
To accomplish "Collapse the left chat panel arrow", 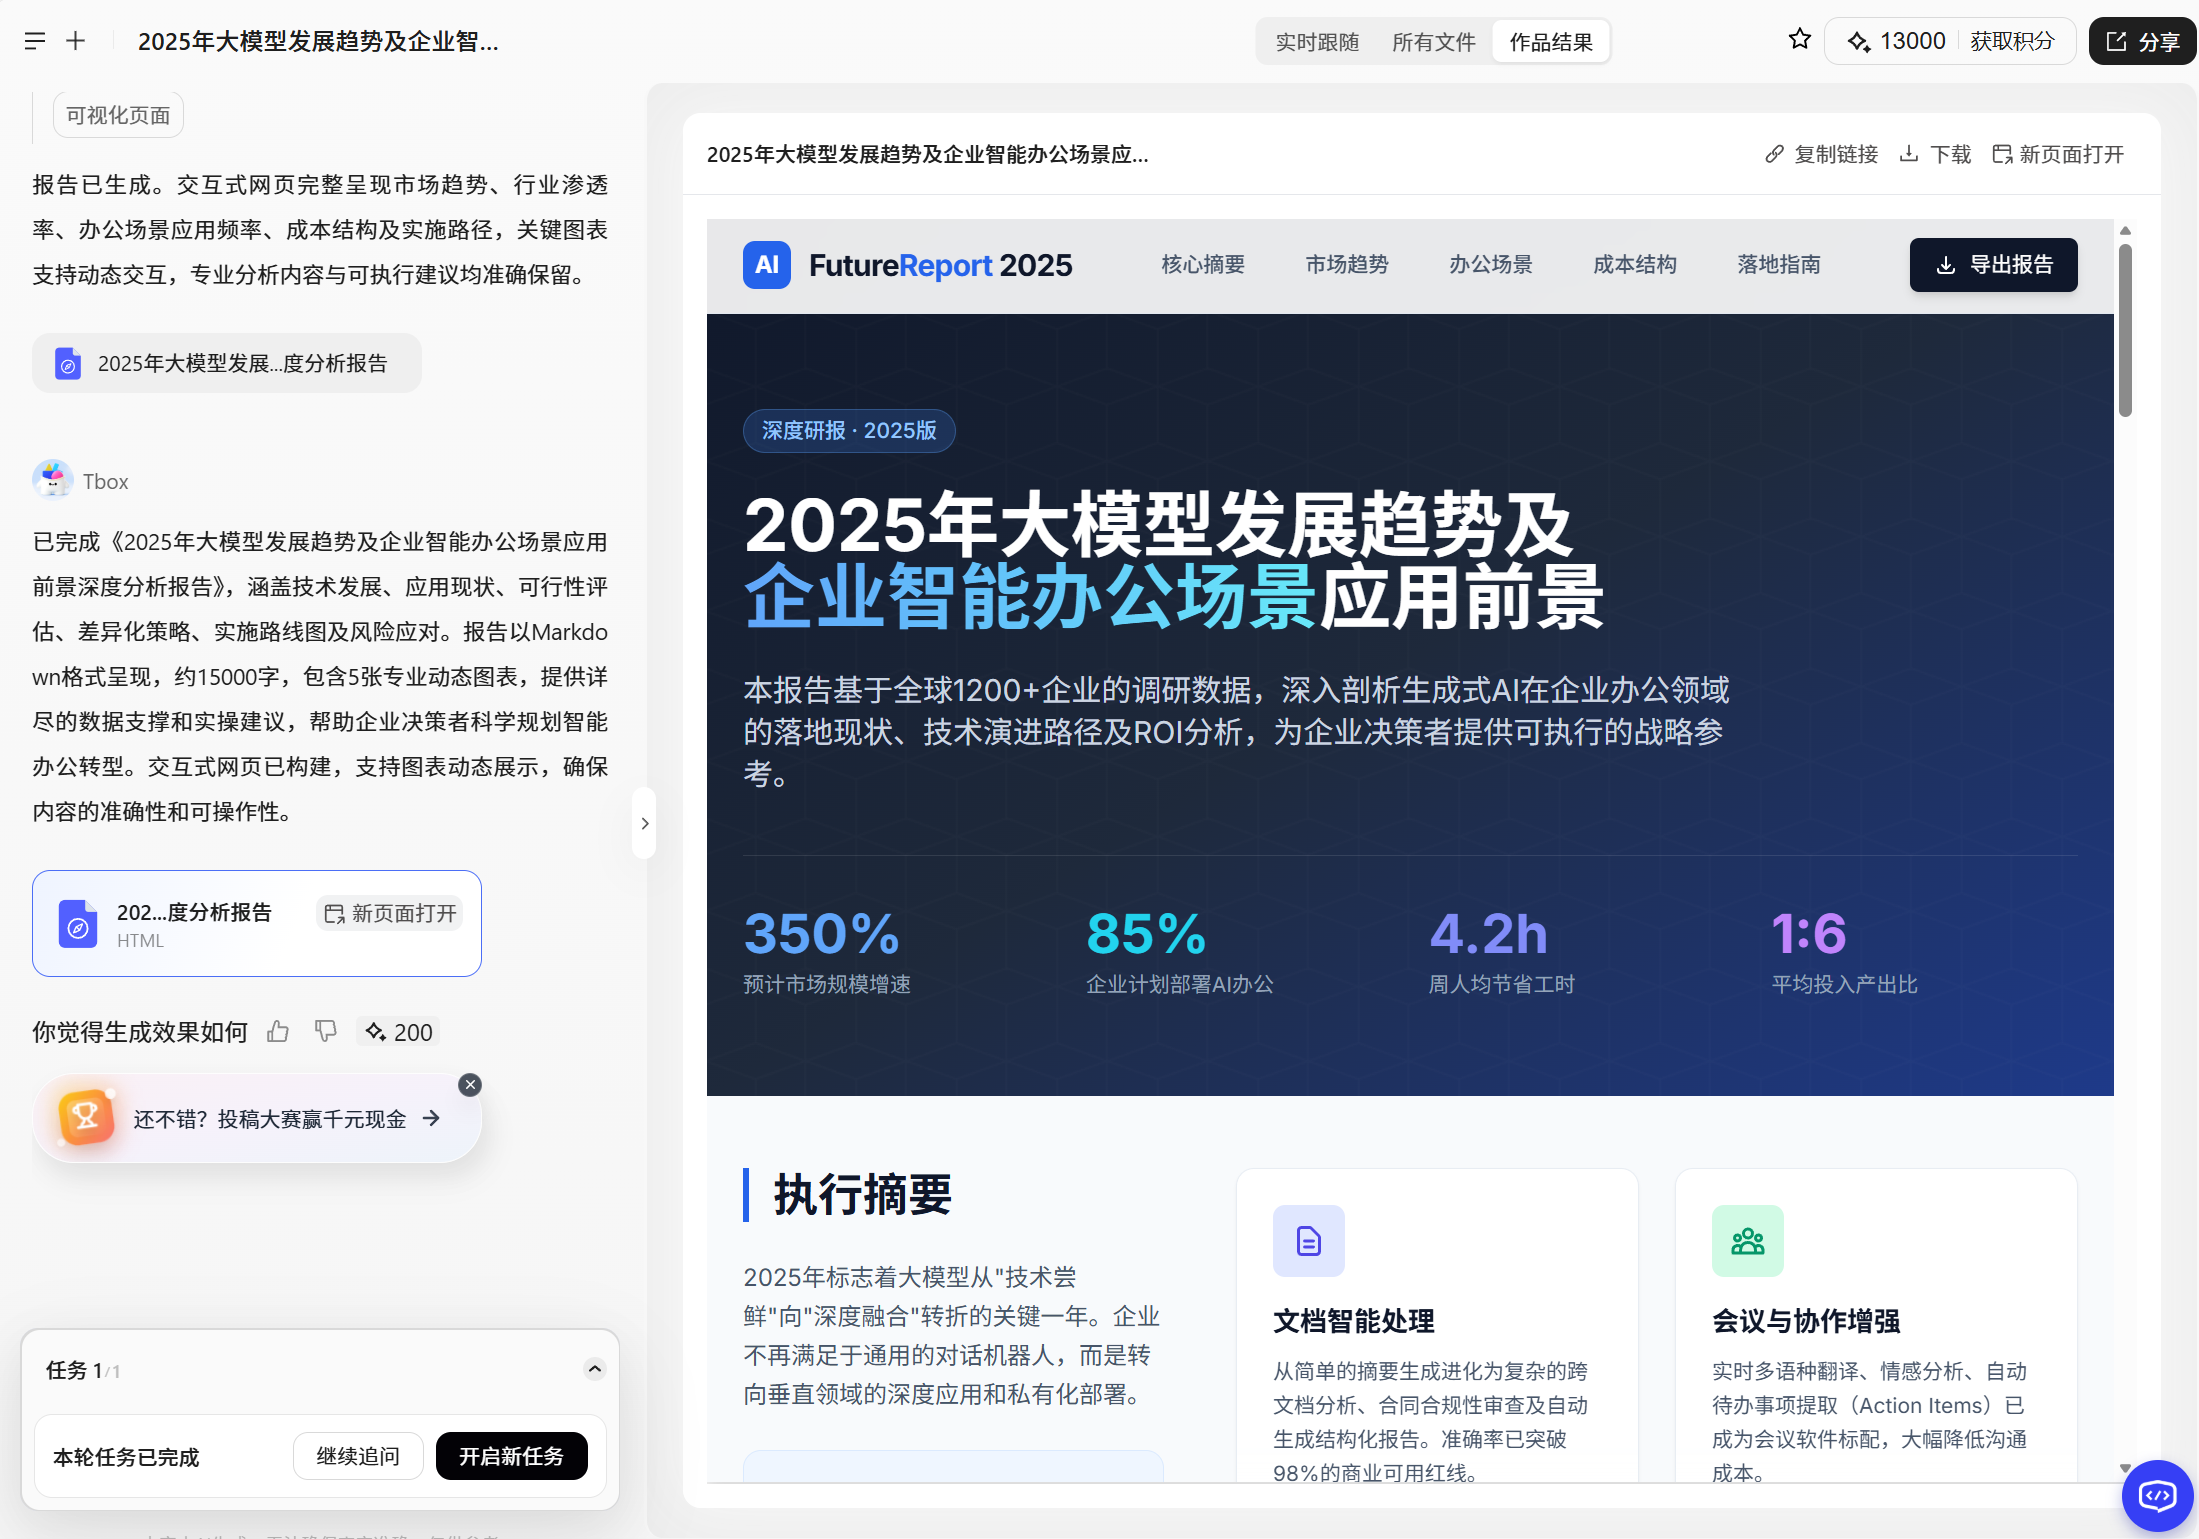I will pyautogui.click(x=644, y=823).
